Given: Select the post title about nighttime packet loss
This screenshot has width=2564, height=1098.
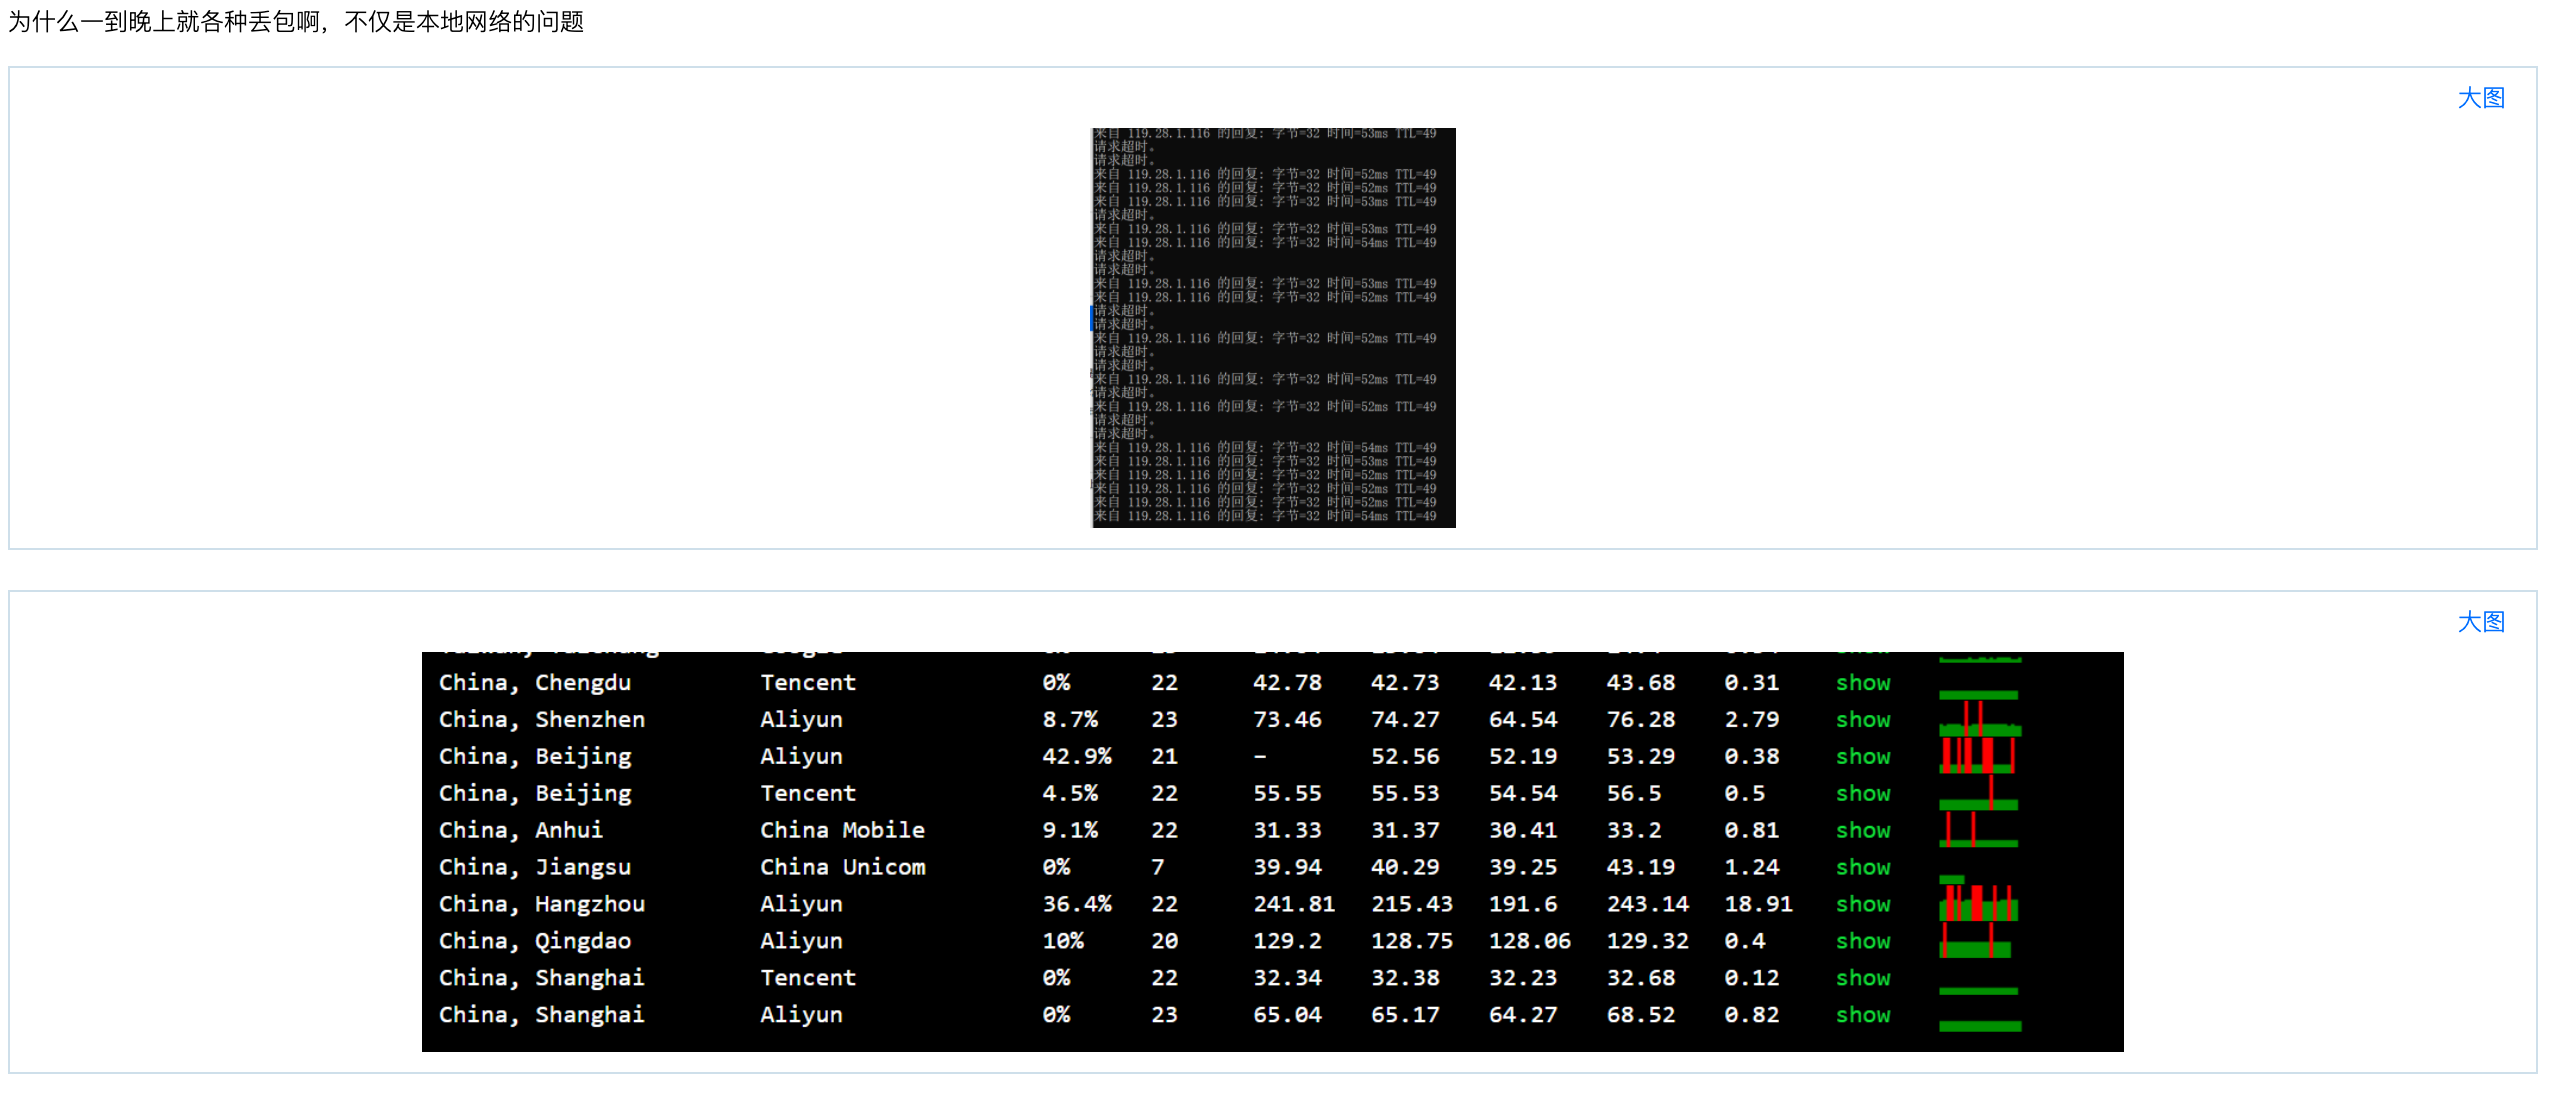Looking at the screenshot, I should 296,22.
